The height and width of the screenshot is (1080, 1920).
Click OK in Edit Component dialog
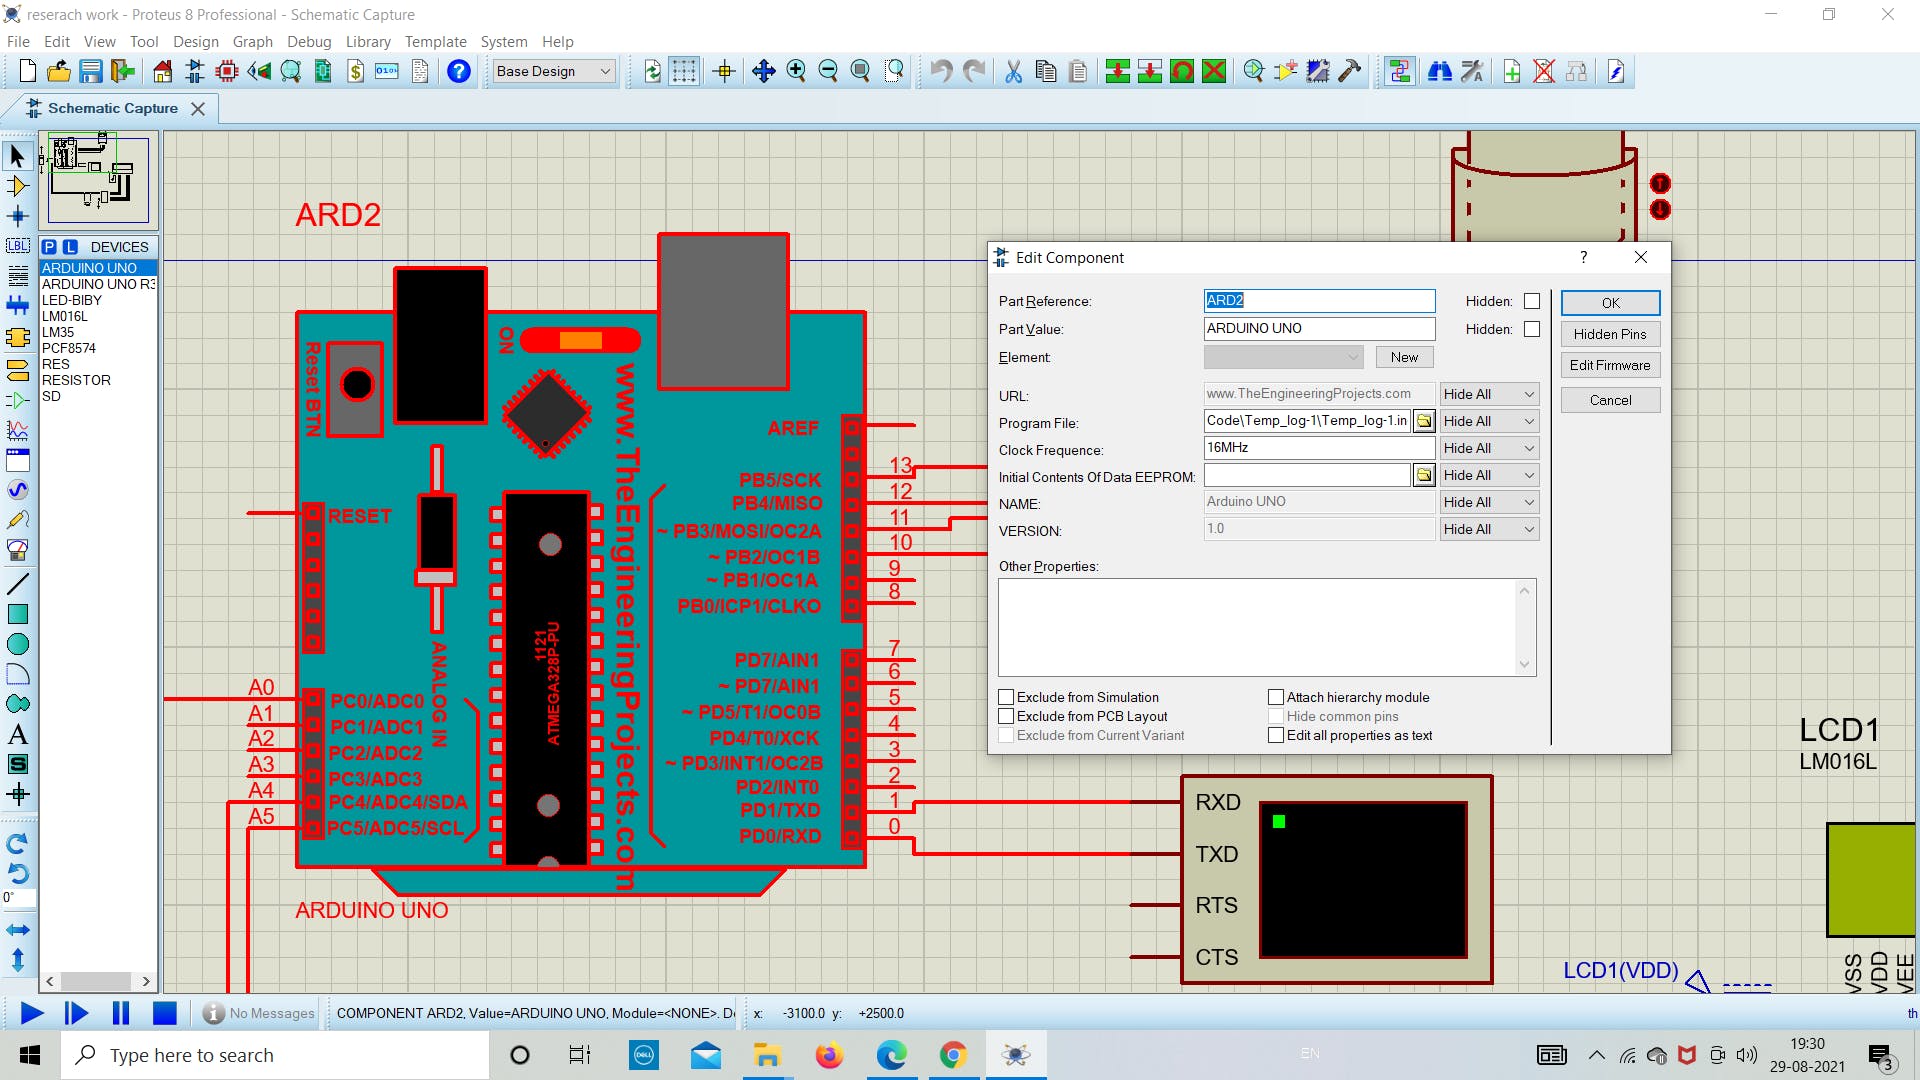tap(1610, 303)
